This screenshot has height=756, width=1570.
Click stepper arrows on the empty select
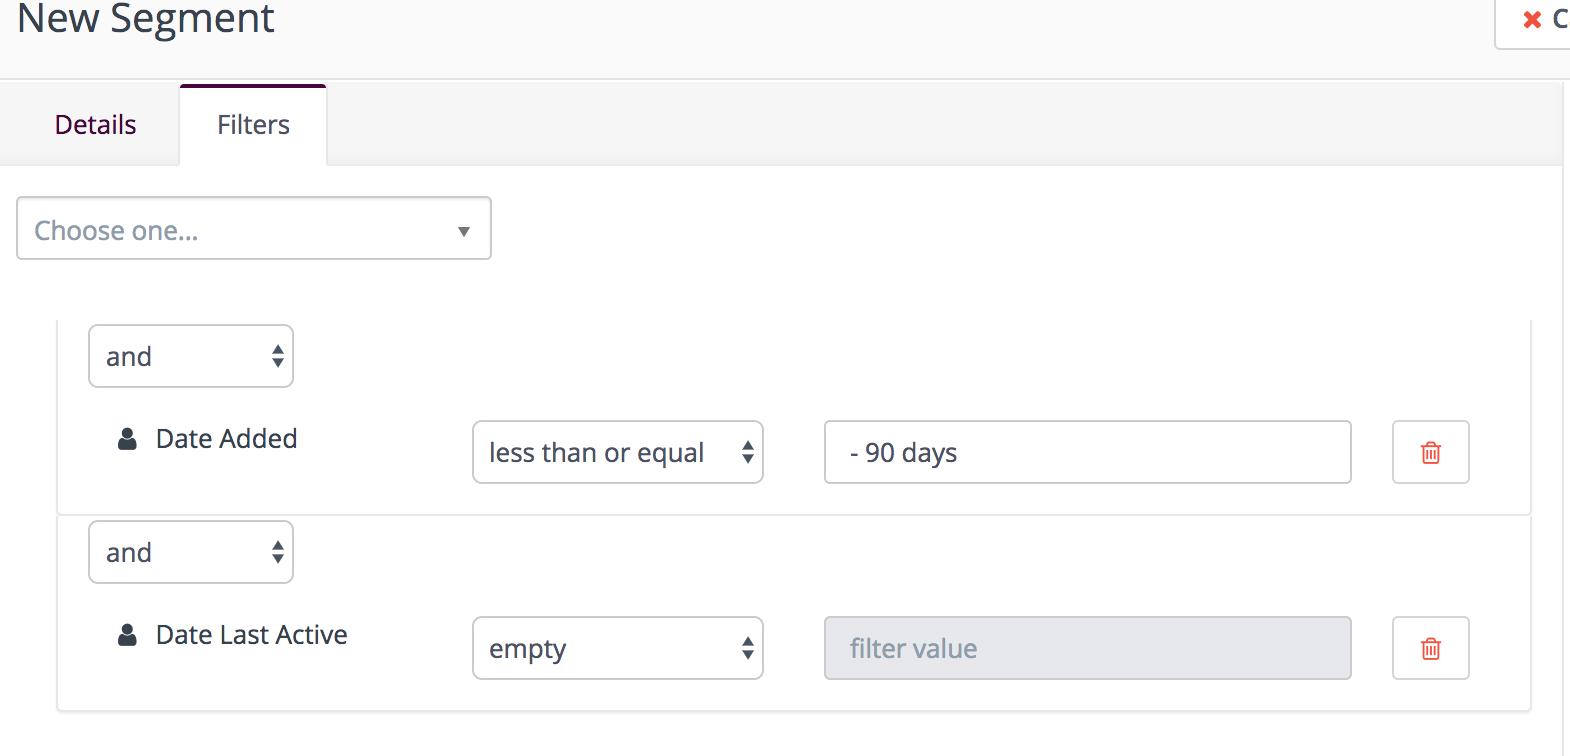click(747, 649)
